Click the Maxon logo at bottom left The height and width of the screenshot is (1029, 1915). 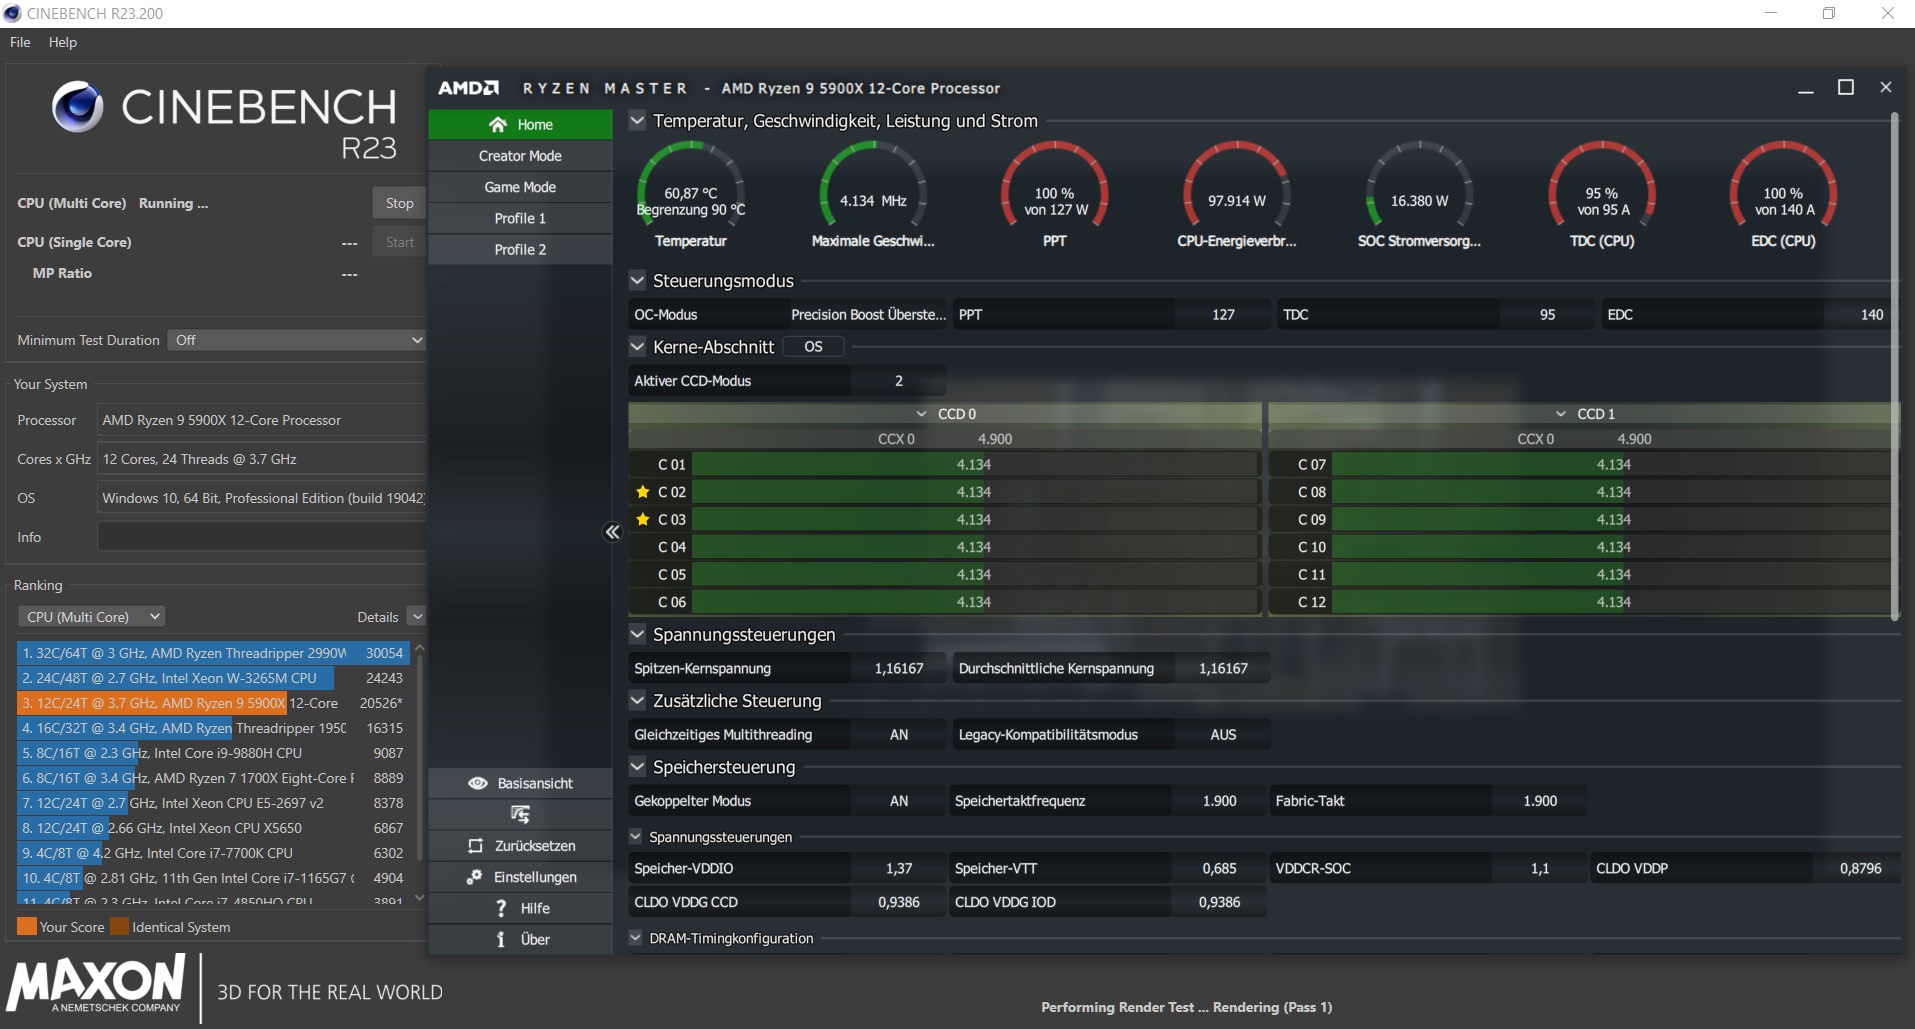[96, 984]
